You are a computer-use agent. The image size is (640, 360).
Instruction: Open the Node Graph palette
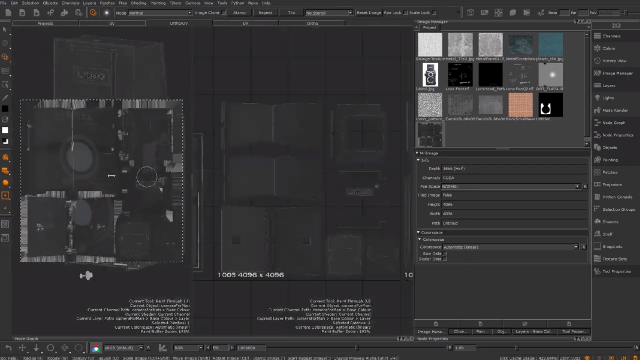tap(614, 122)
